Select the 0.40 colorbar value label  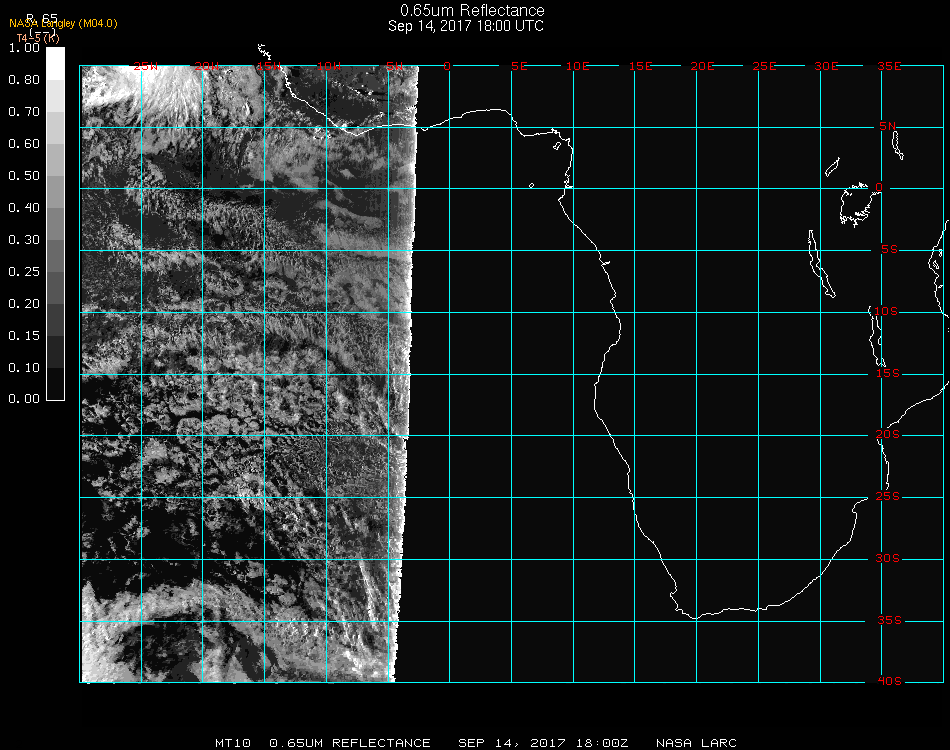[24, 208]
